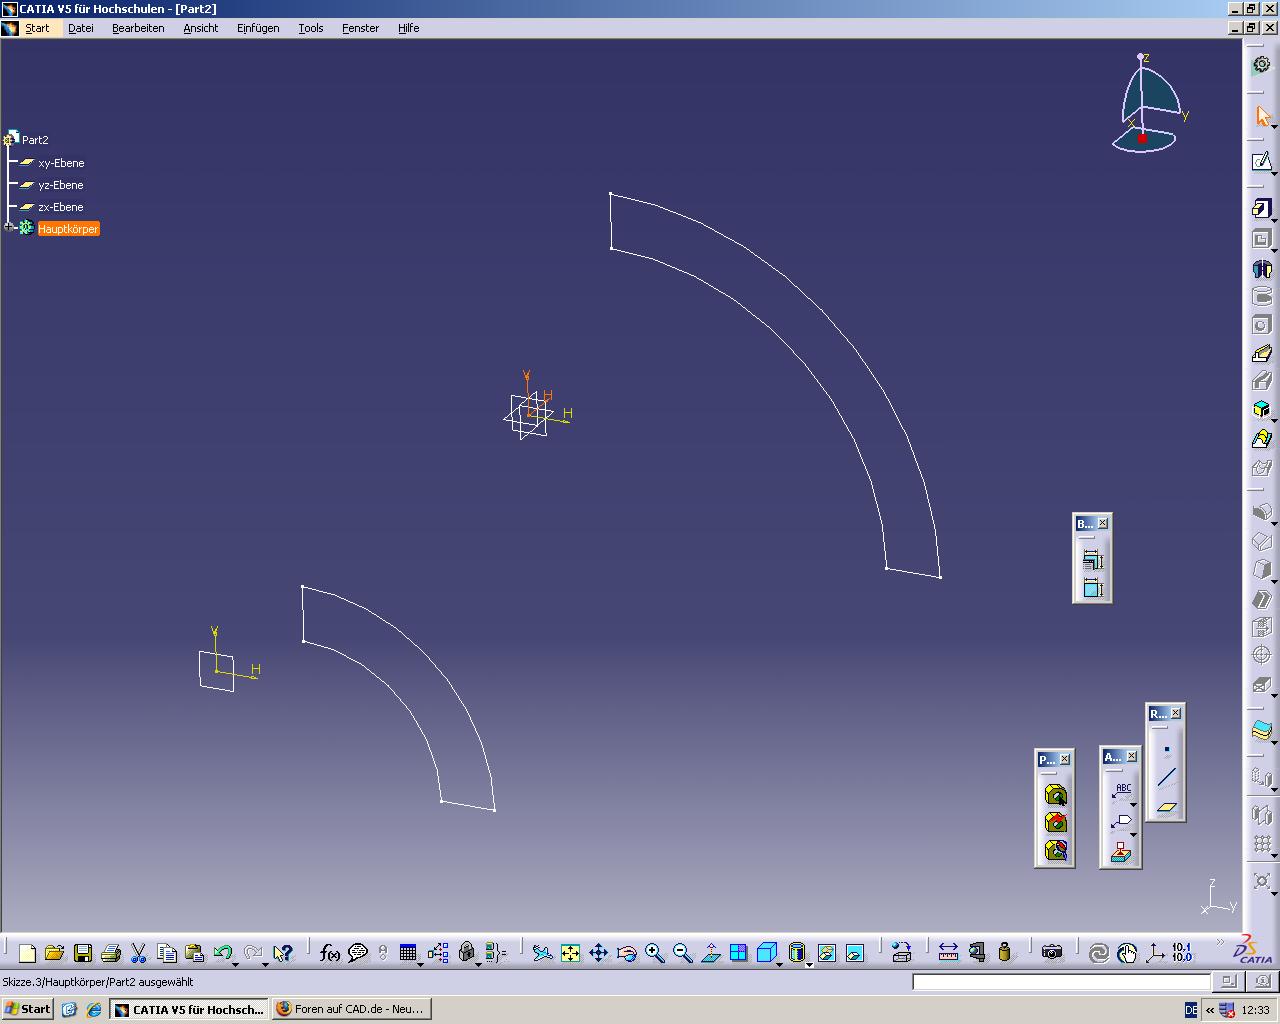
Task: Click the Design Table icon
Action: pos(408,953)
